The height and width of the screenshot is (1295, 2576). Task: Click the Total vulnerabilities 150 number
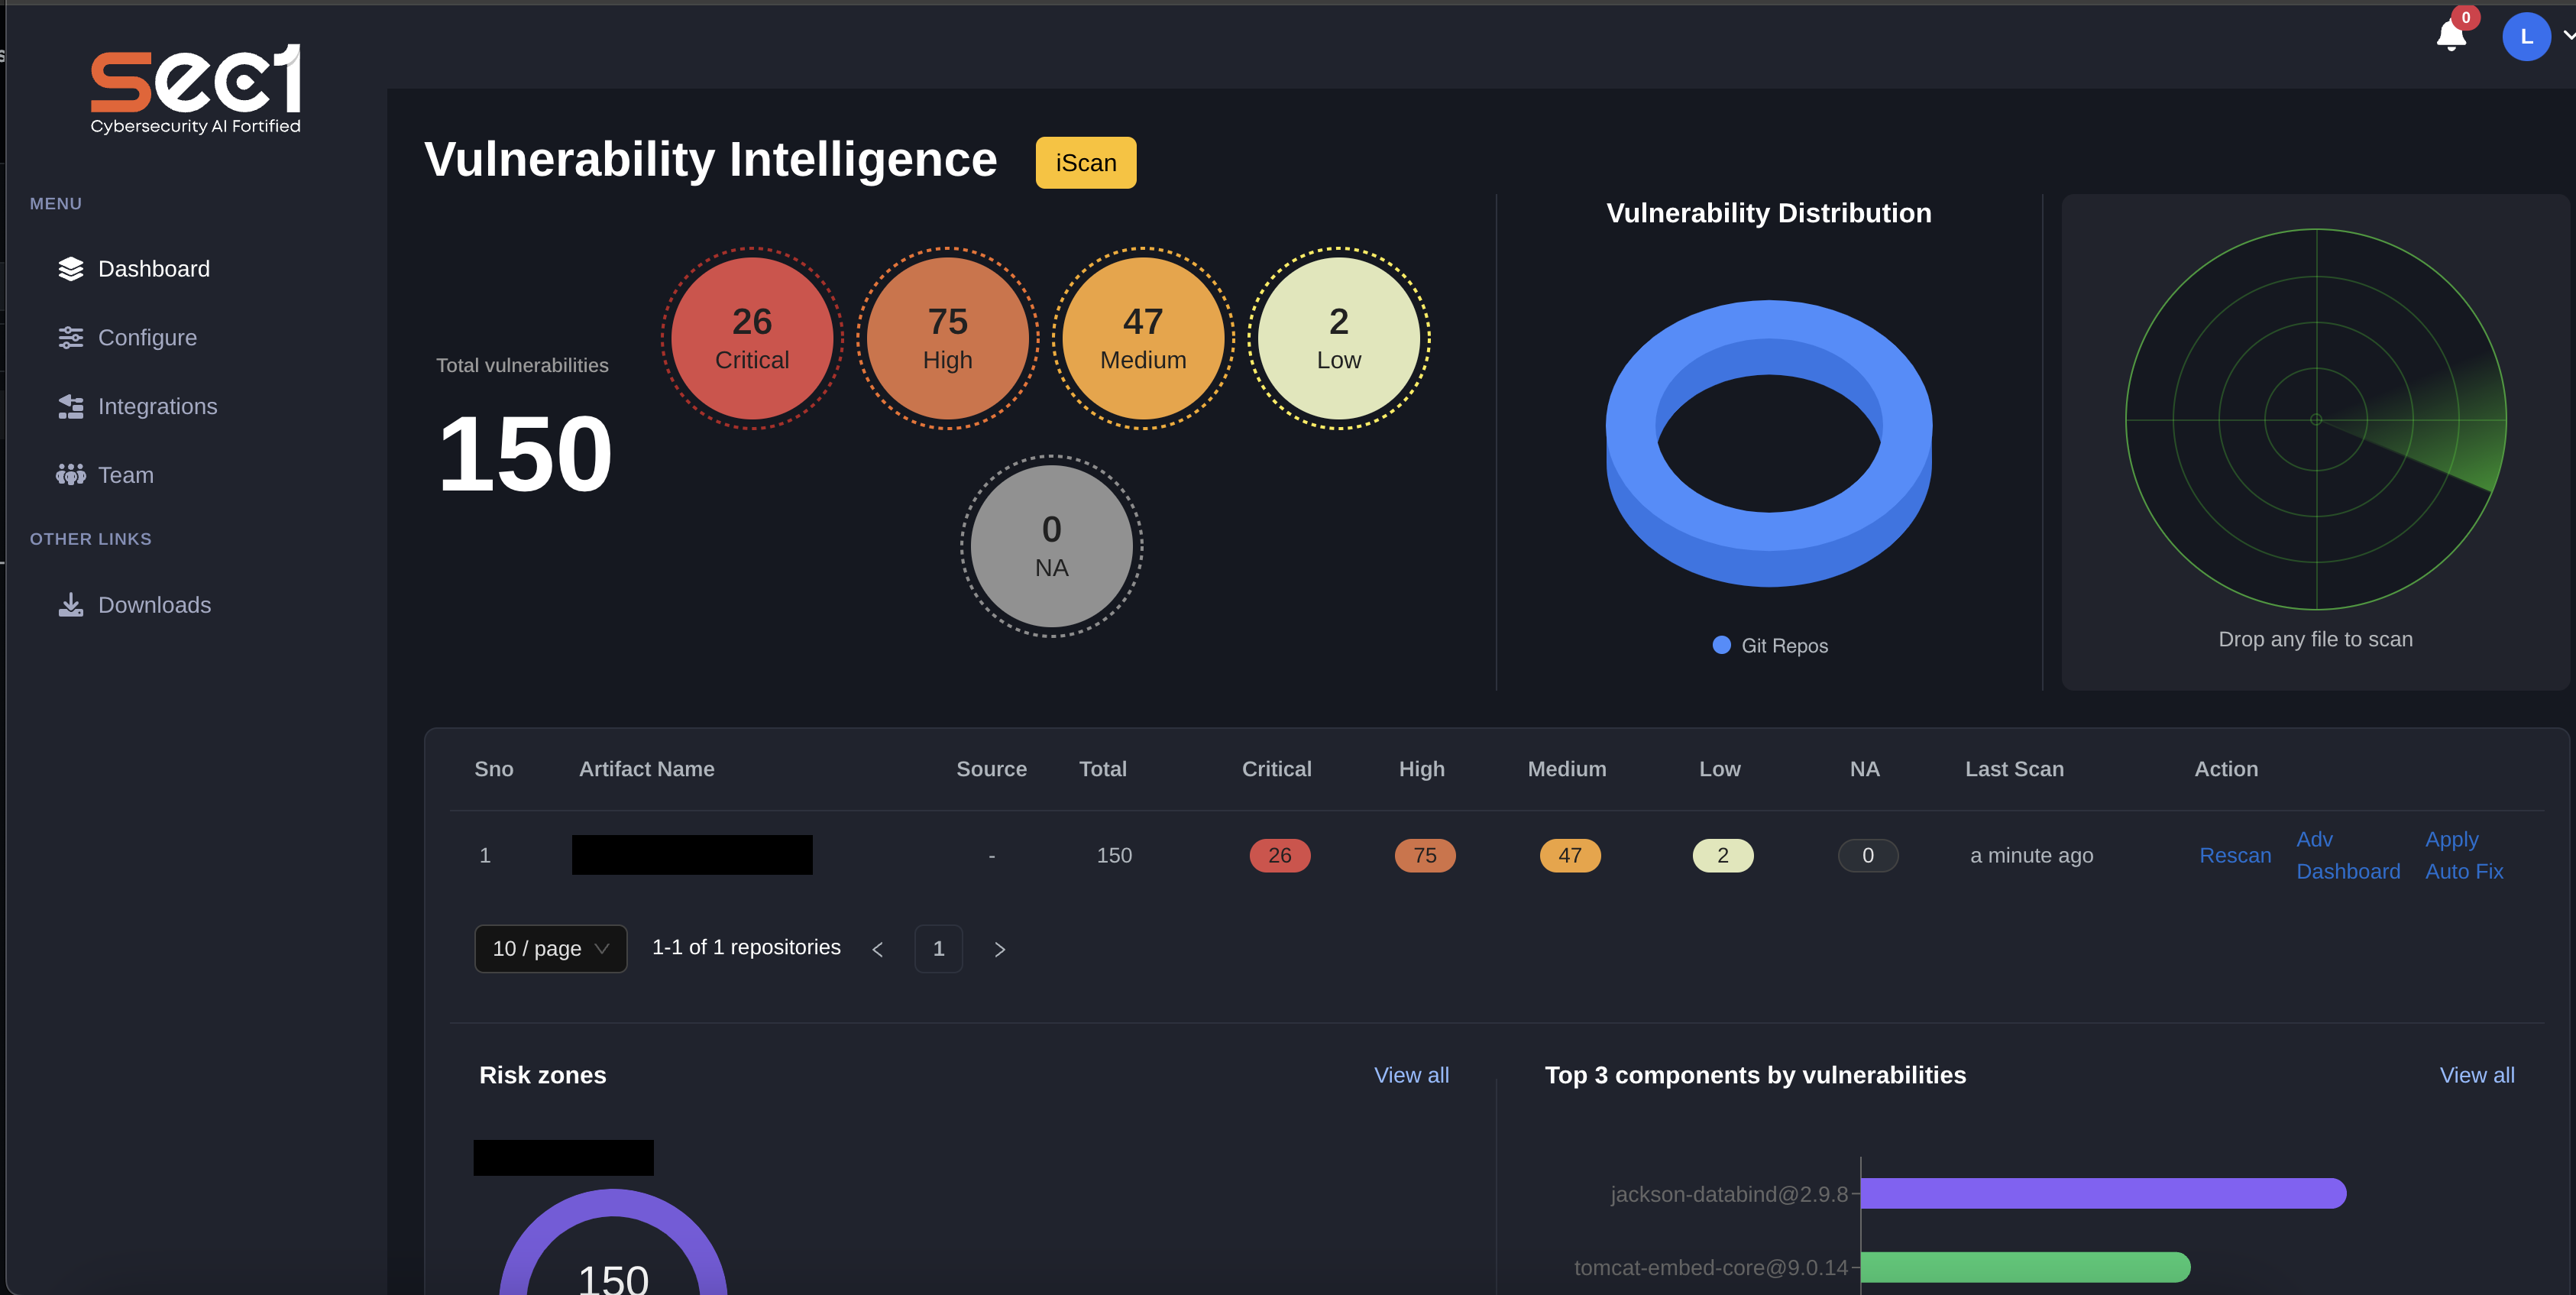(x=525, y=455)
